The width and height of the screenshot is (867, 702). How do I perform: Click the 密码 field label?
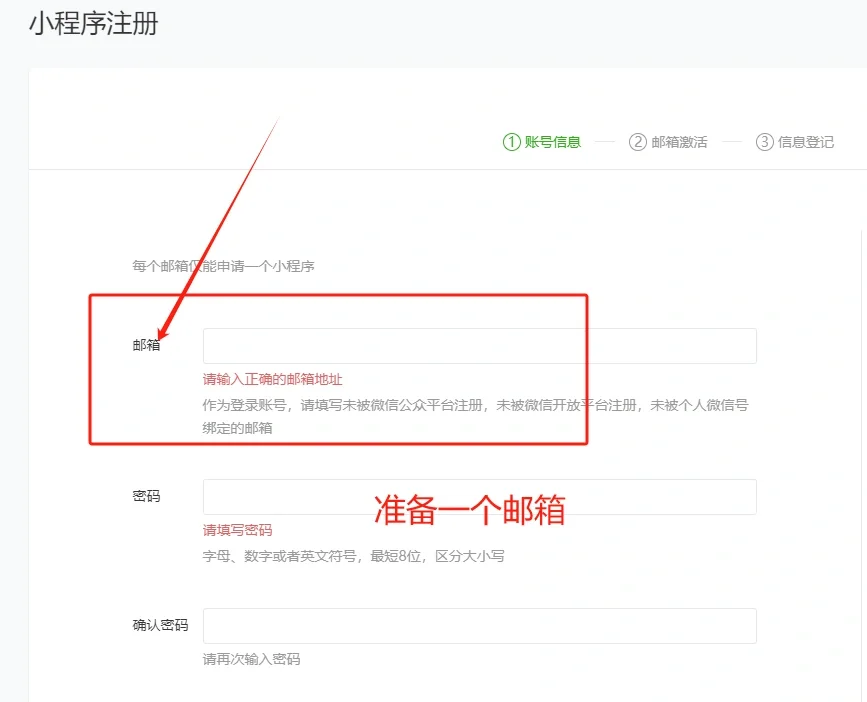click(146, 497)
